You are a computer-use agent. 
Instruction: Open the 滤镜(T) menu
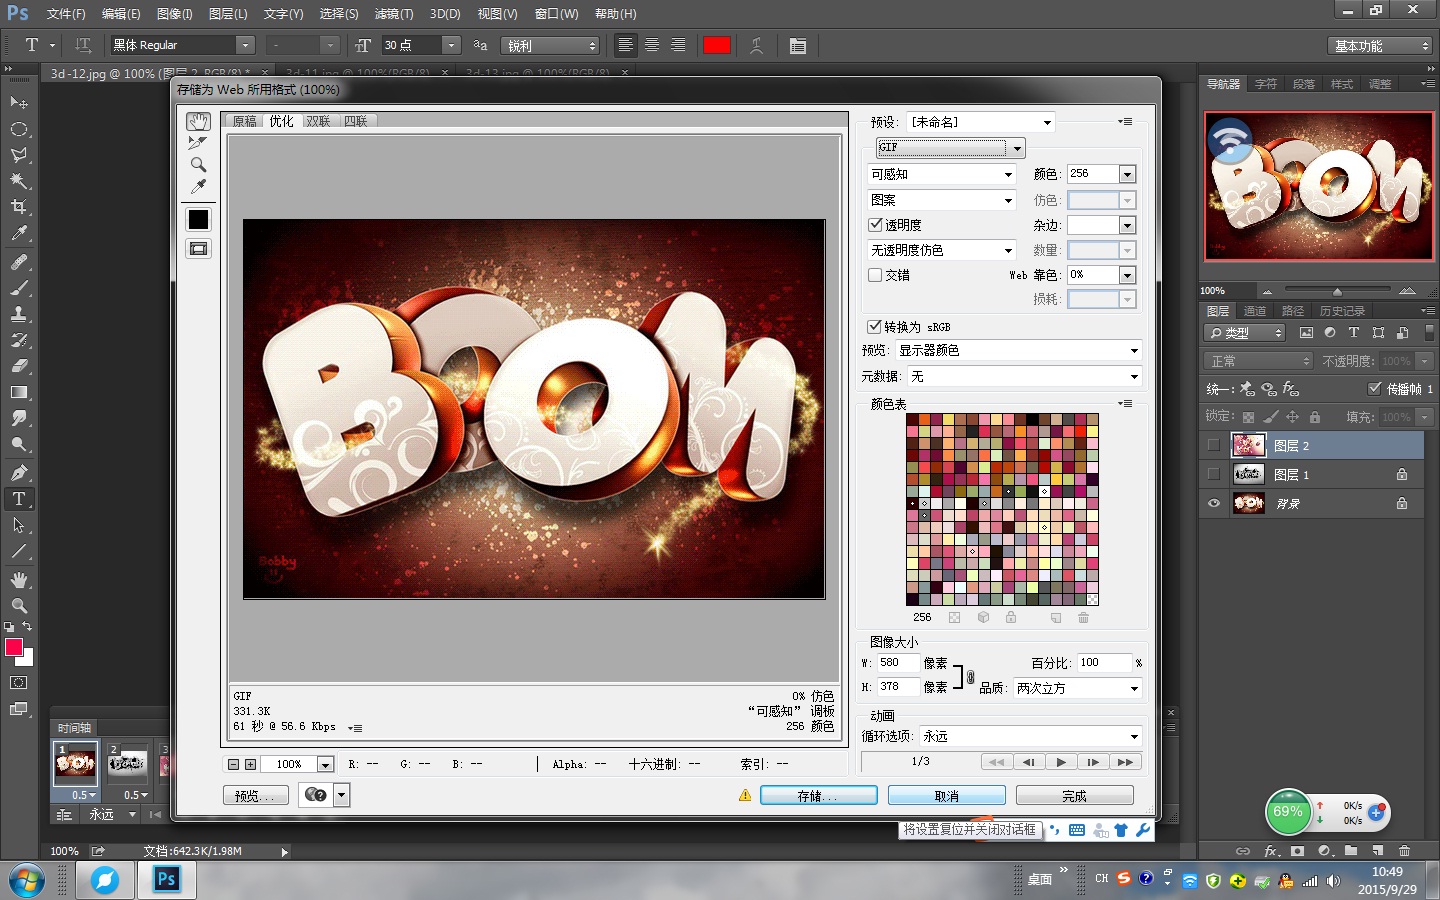[x=394, y=14]
